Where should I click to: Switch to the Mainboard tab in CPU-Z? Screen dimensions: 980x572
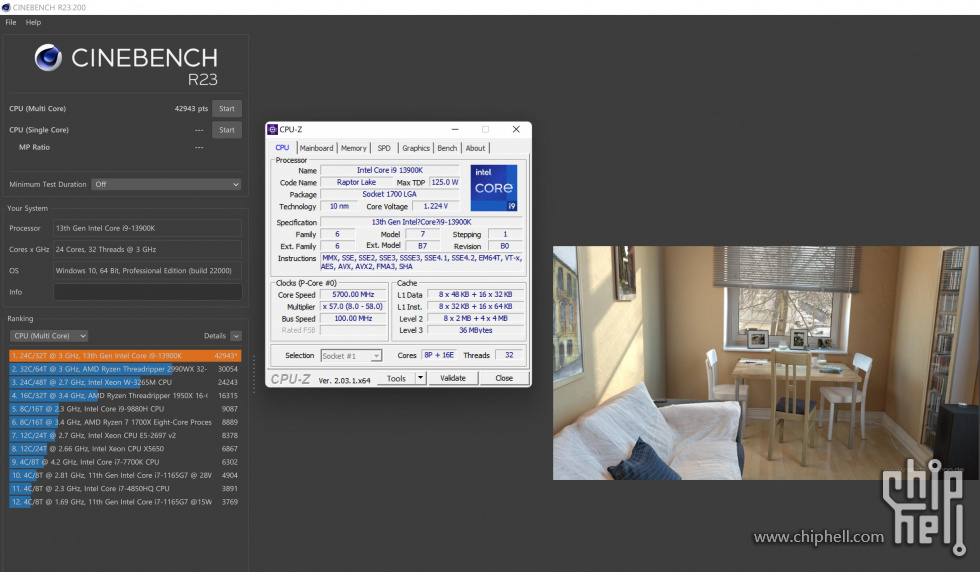pyautogui.click(x=316, y=148)
